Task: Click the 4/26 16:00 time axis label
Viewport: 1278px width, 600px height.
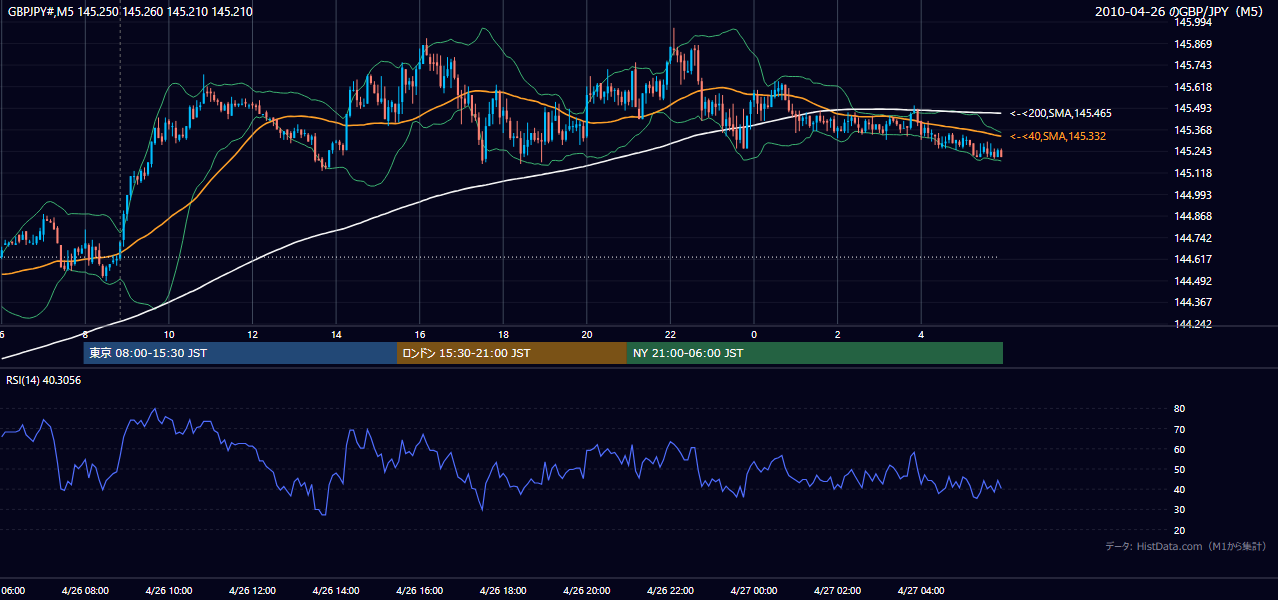Action: (x=419, y=591)
